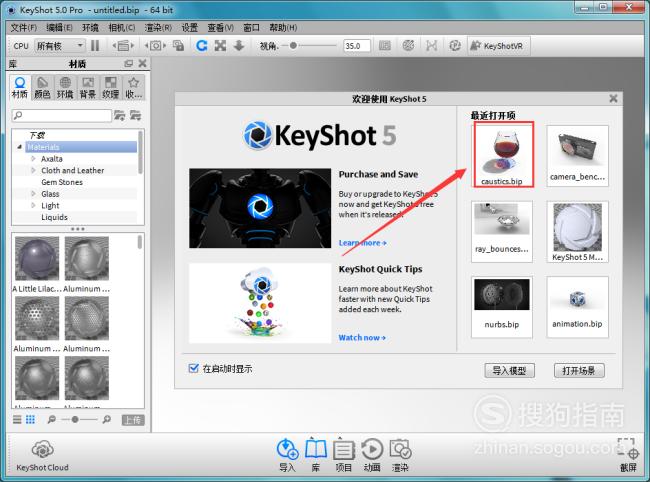Click the center and fit model icon
This screenshot has height=482, width=650.
(220, 45)
